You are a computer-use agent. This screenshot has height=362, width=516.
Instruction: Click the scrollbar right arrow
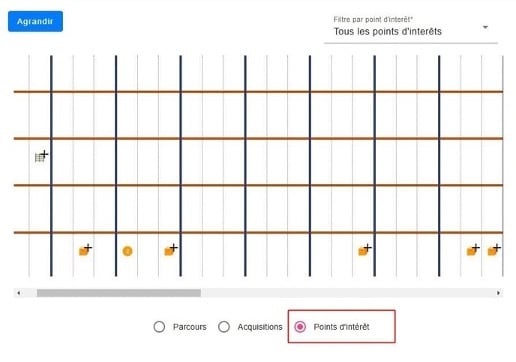point(498,293)
